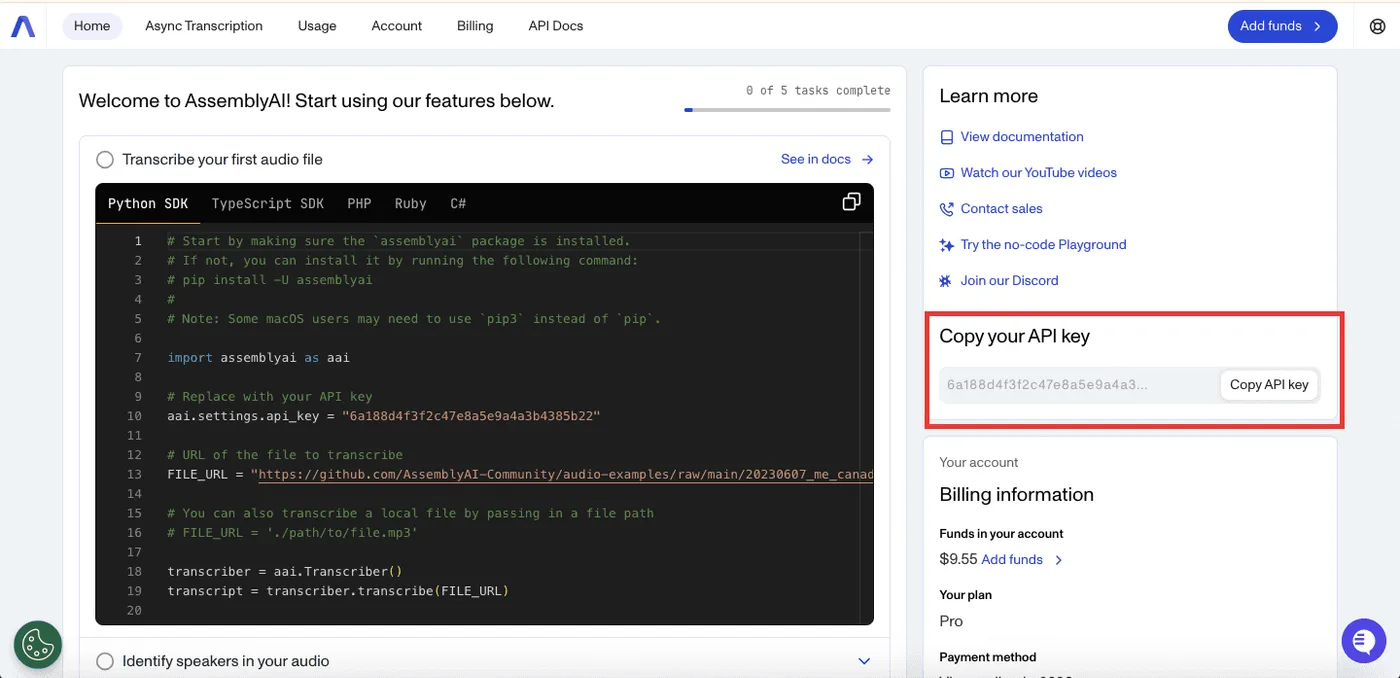Switch to the C# code tab
Viewport: 1400px width, 678px height.
coord(458,203)
